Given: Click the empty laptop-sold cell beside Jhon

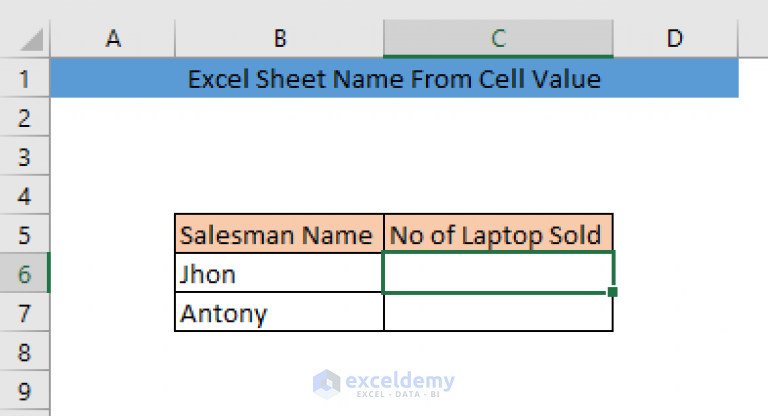Looking at the screenshot, I should point(498,274).
